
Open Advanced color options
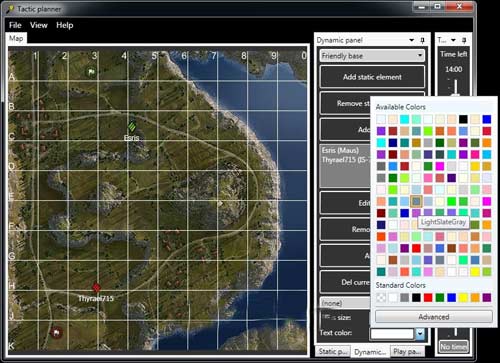434,317
